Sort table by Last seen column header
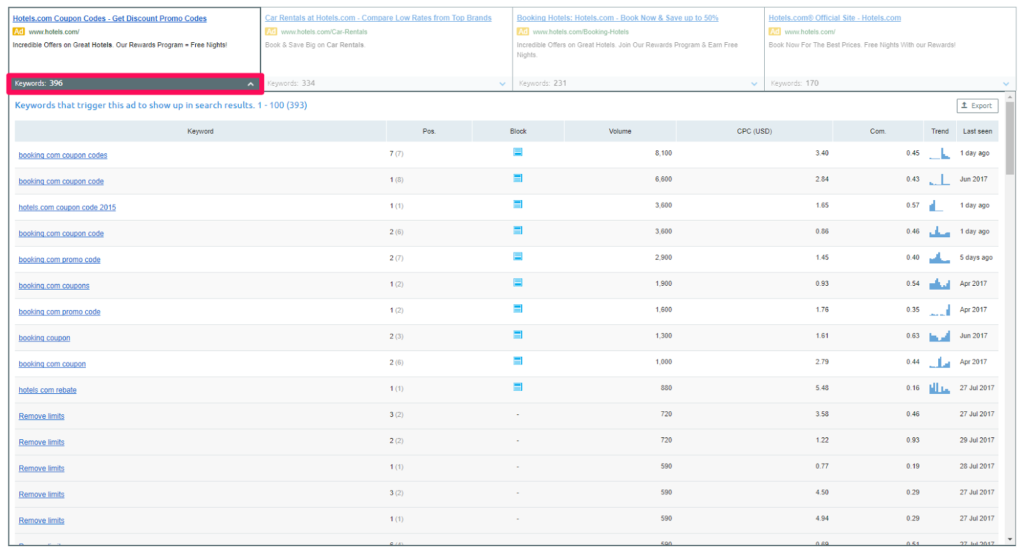1024x548 pixels. [977, 131]
